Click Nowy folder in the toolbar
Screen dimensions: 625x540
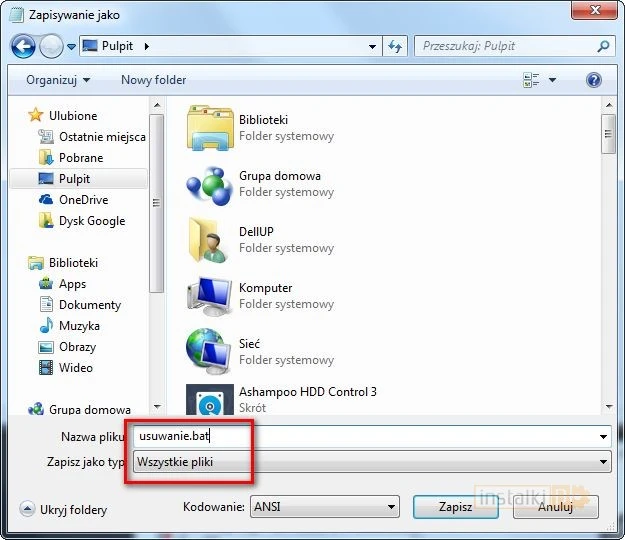[153, 80]
